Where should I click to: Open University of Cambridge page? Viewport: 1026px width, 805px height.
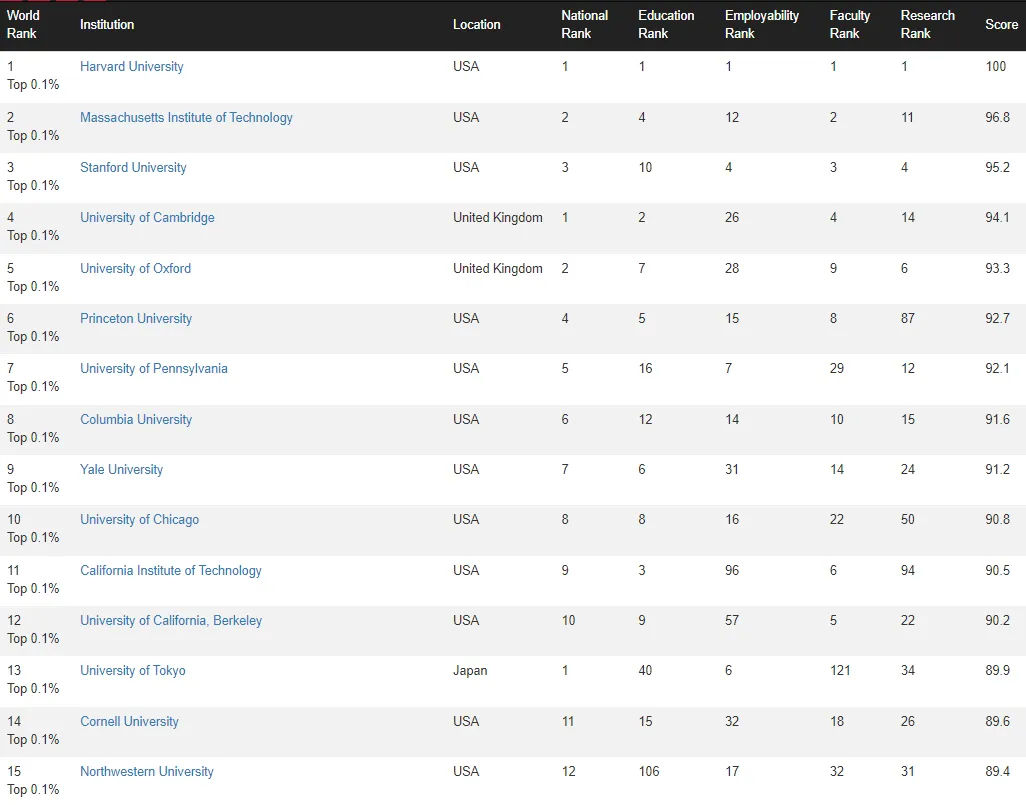coord(147,218)
